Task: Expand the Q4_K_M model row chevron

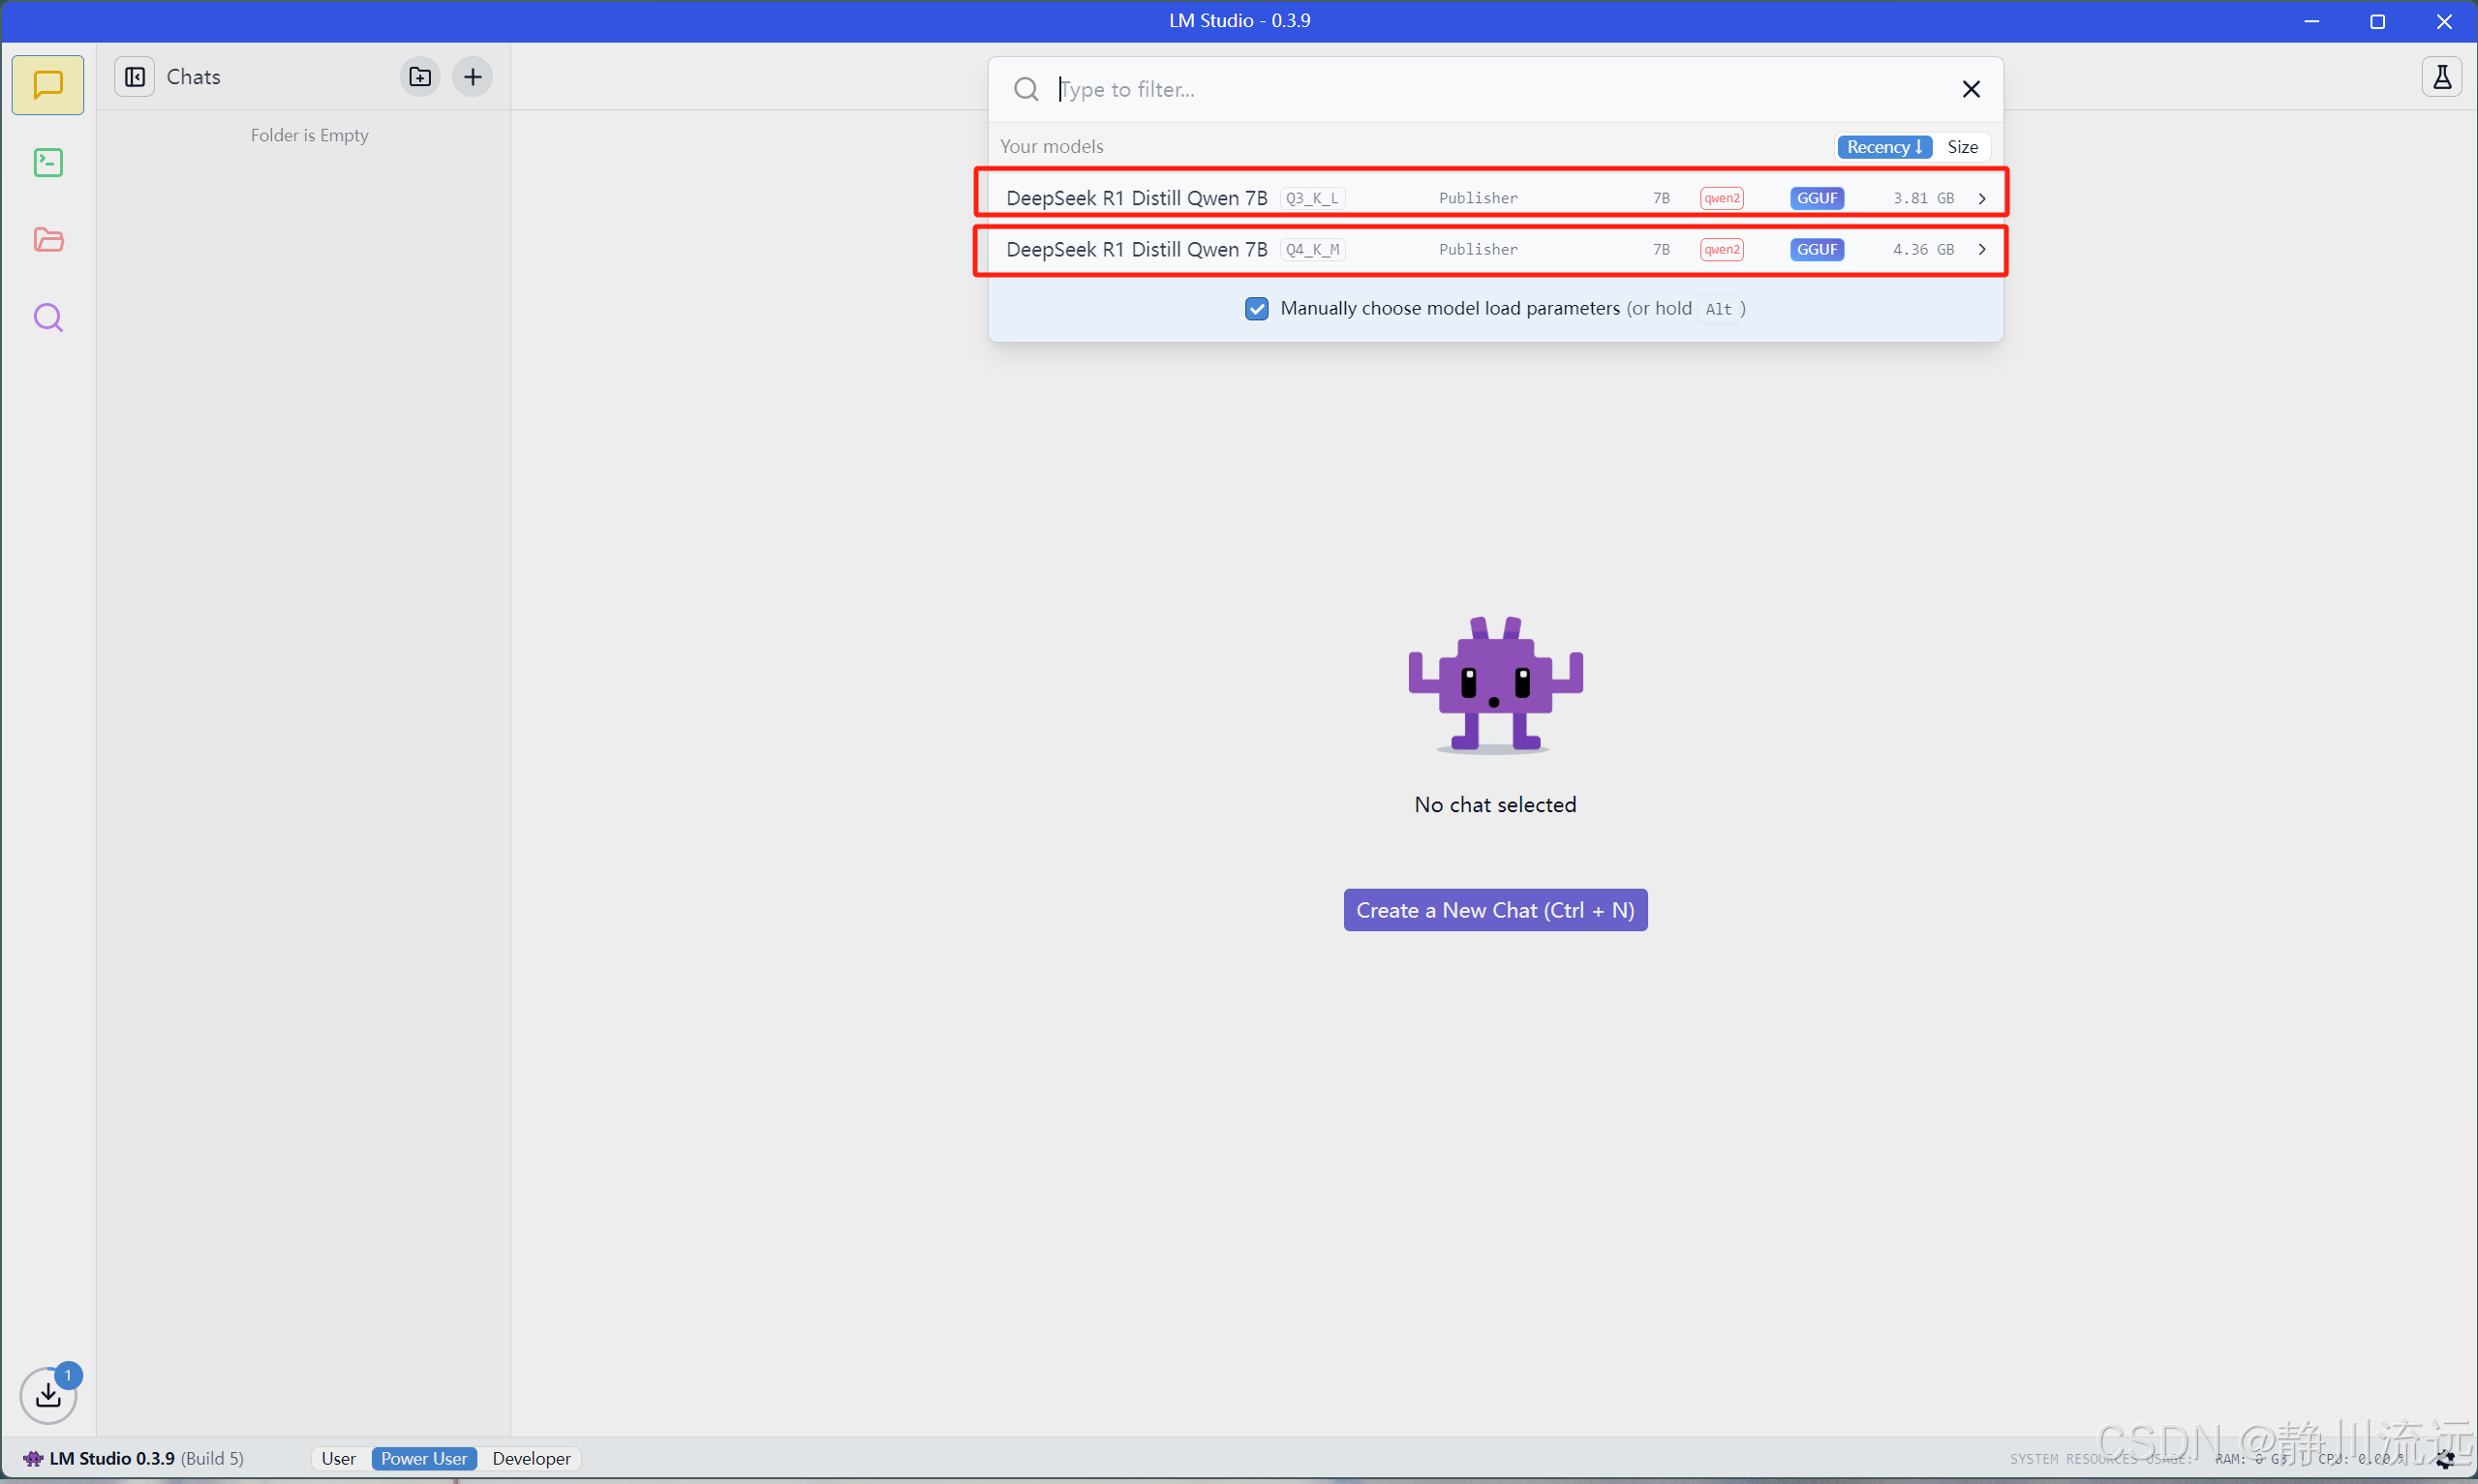Action: coord(1982,249)
